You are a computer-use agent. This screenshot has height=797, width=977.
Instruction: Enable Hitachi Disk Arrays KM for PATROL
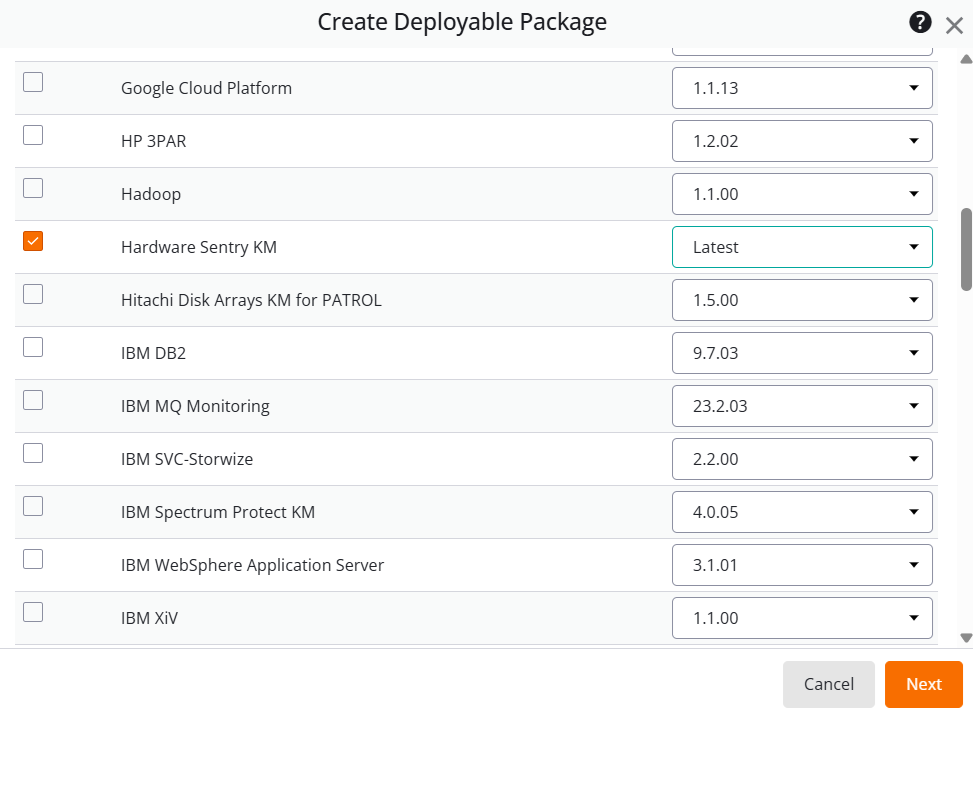(32, 294)
